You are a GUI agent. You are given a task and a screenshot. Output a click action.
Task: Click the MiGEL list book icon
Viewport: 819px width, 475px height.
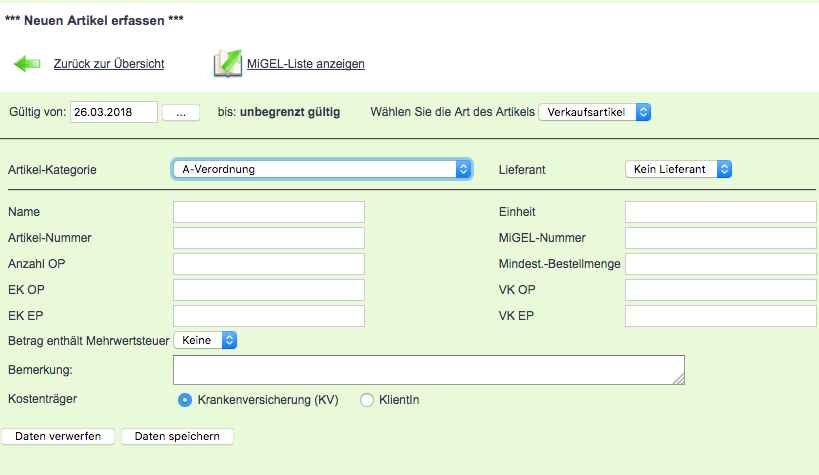pyautogui.click(x=227, y=64)
